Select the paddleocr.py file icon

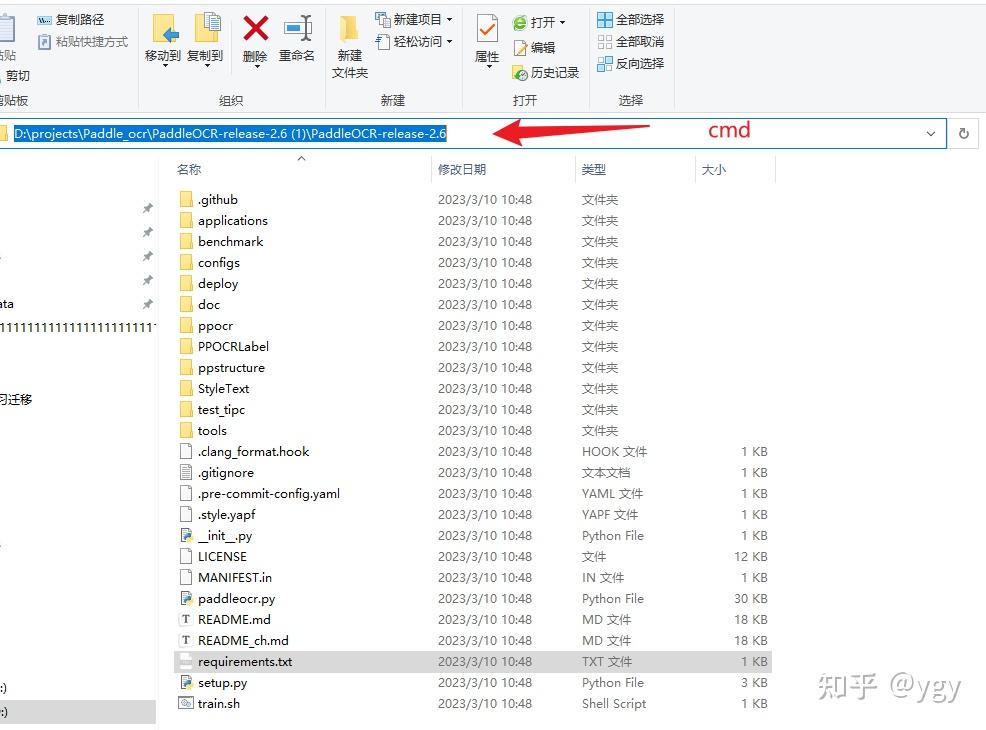(x=186, y=599)
